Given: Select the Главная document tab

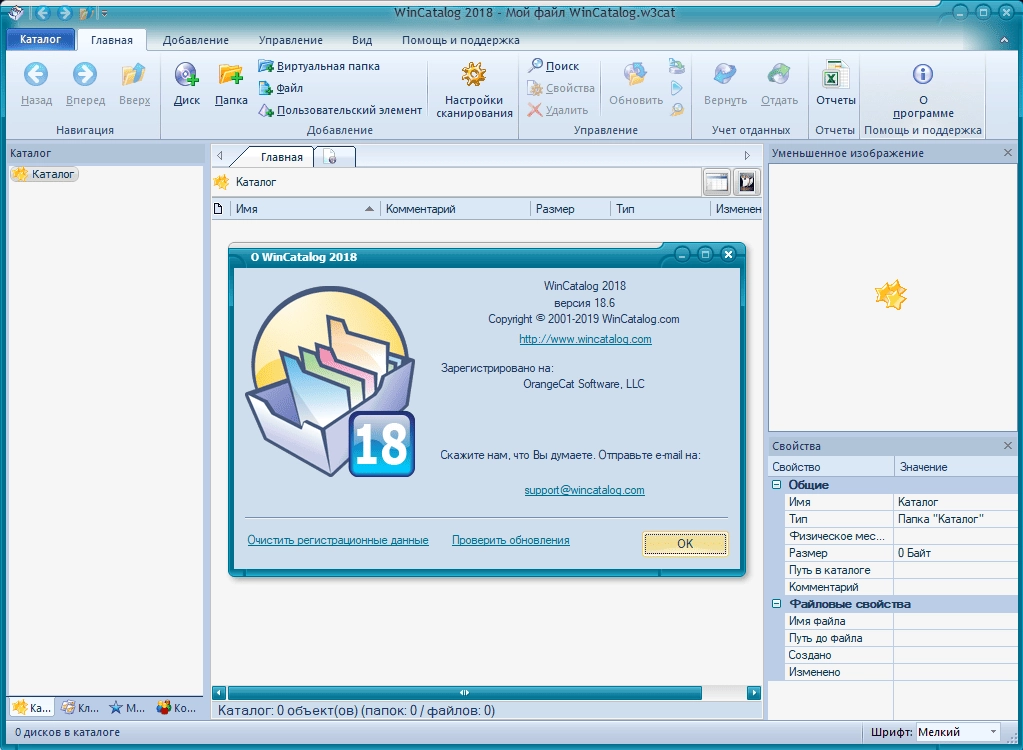Looking at the screenshot, I should (x=281, y=157).
